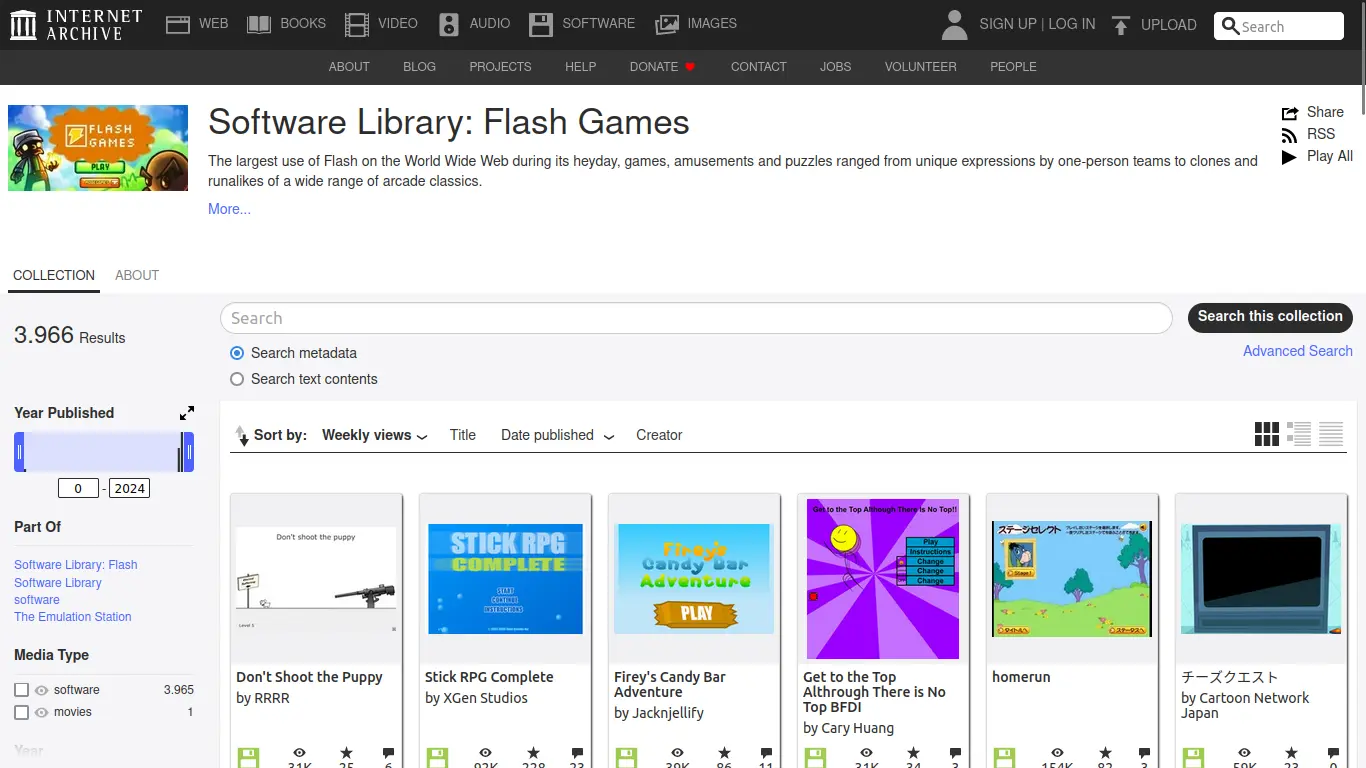
Task: Switch to the grid tile view
Action: pos(1267,434)
